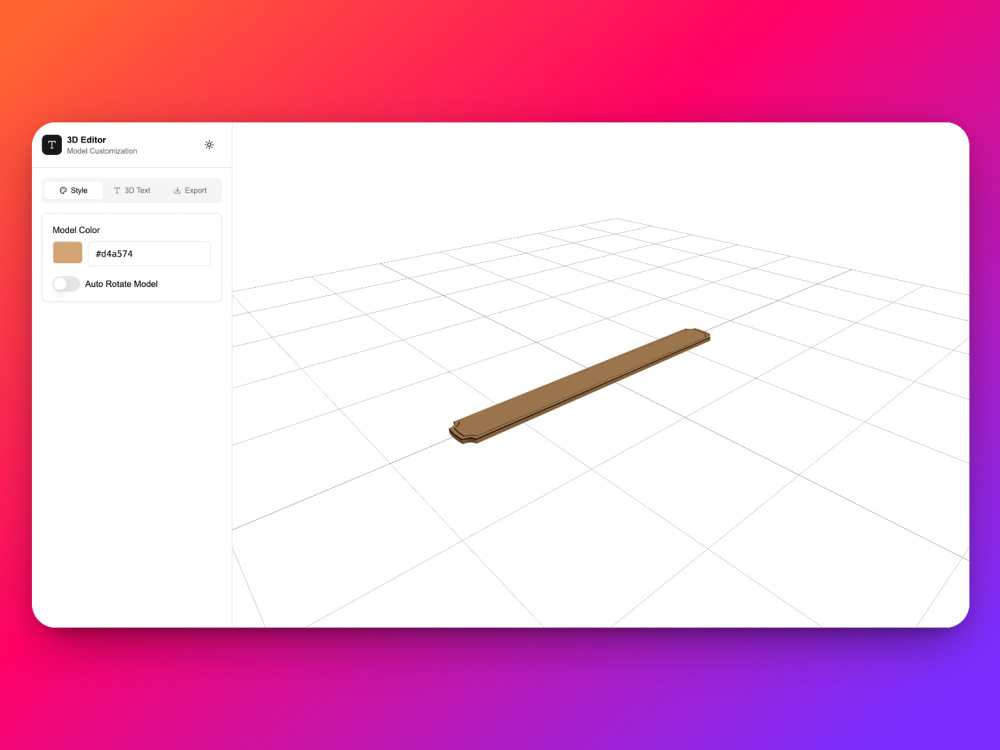The height and width of the screenshot is (750, 1000).
Task: Open the Export tab
Action: point(190,190)
